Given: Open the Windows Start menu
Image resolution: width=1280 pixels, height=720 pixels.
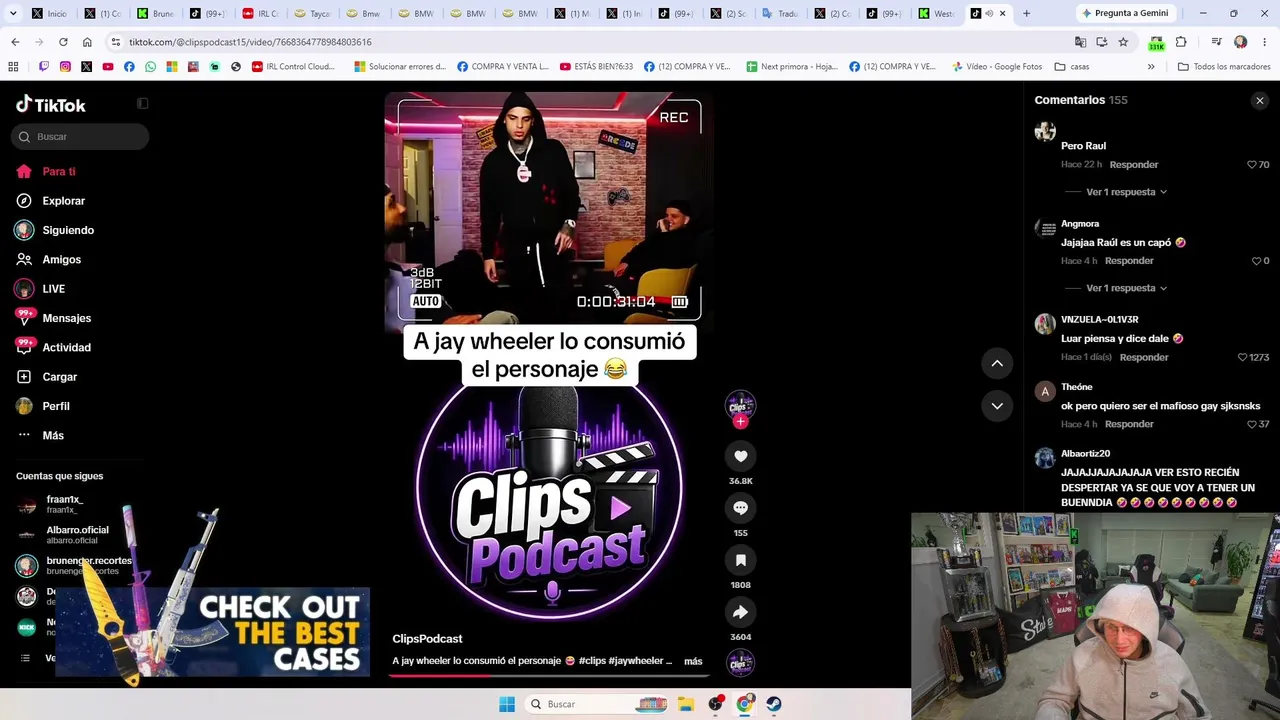Looking at the screenshot, I should pos(507,704).
